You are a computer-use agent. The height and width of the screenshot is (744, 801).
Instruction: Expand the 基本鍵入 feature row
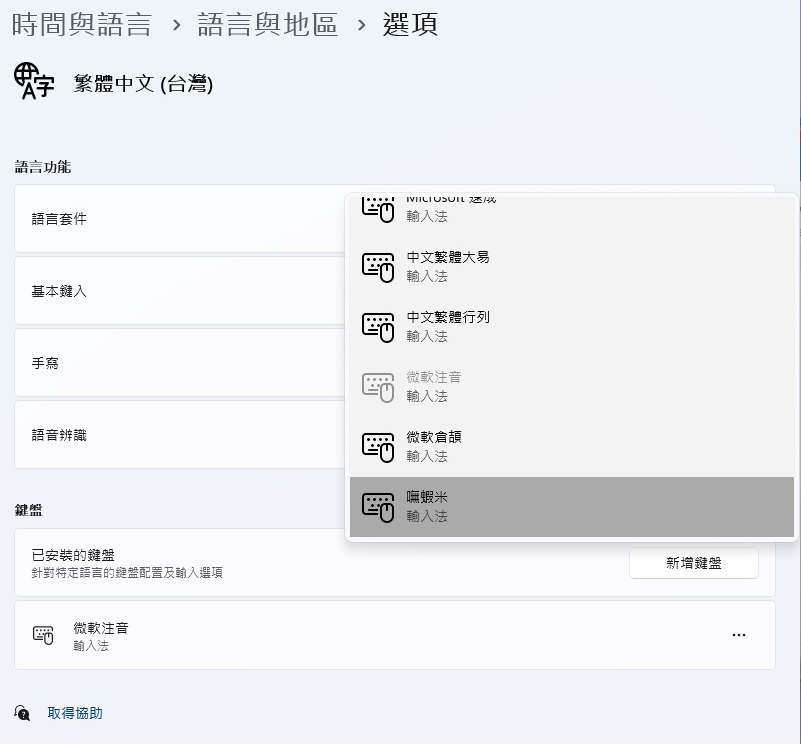click(180, 291)
